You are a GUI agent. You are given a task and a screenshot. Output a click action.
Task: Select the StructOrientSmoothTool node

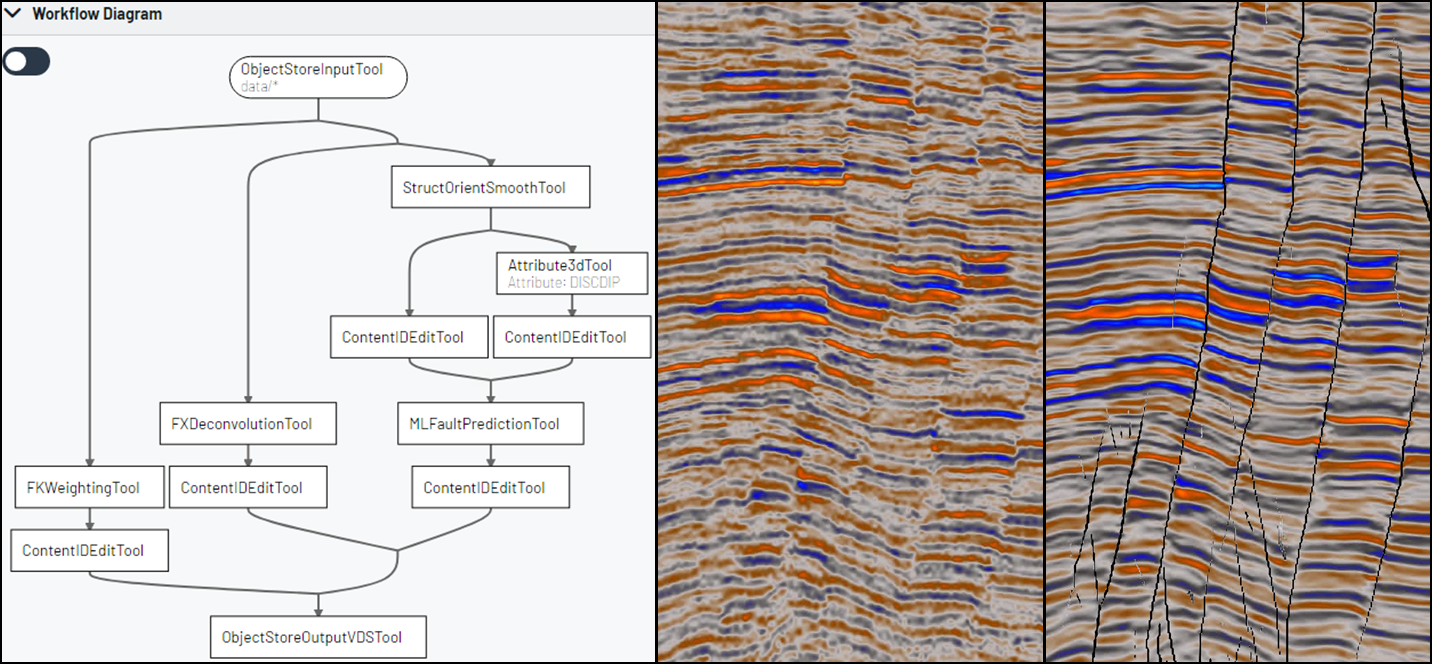pyautogui.click(x=490, y=188)
